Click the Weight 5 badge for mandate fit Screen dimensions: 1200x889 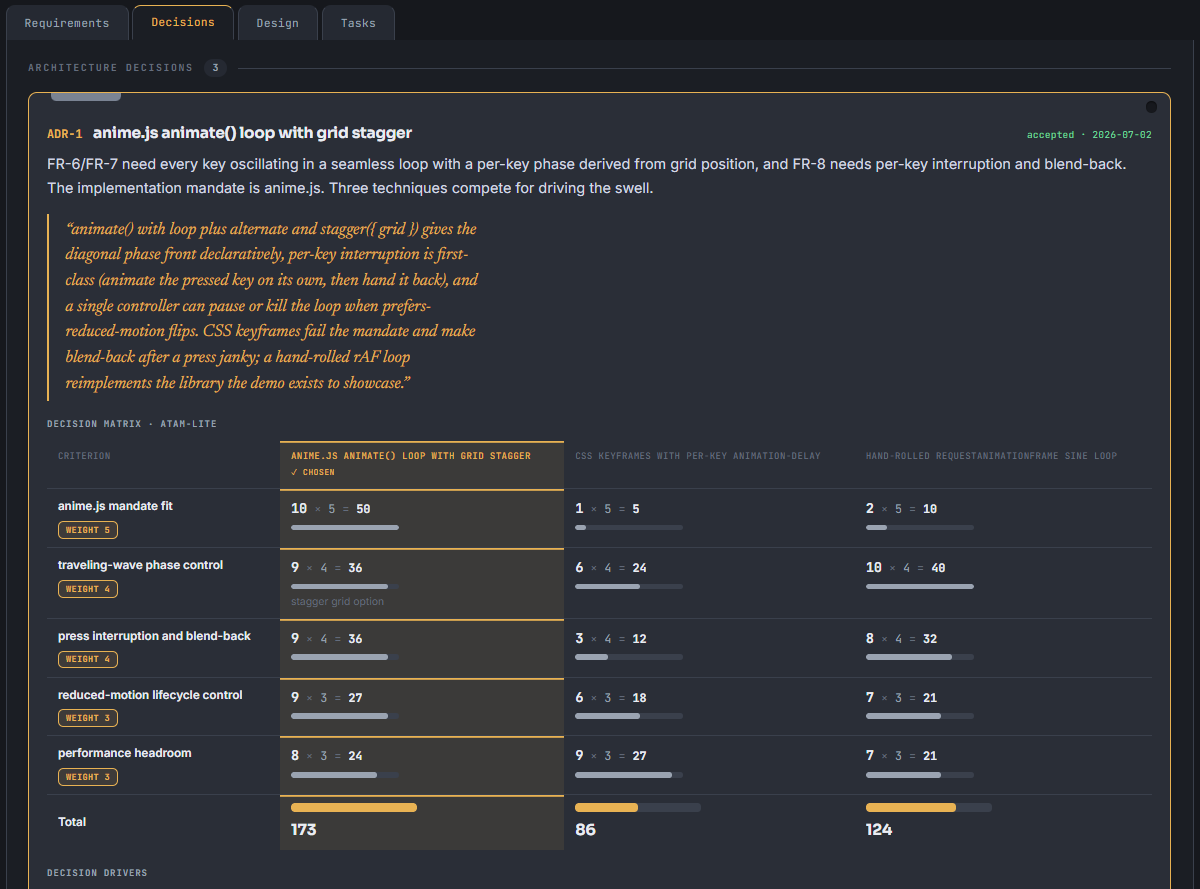tap(87, 530)
